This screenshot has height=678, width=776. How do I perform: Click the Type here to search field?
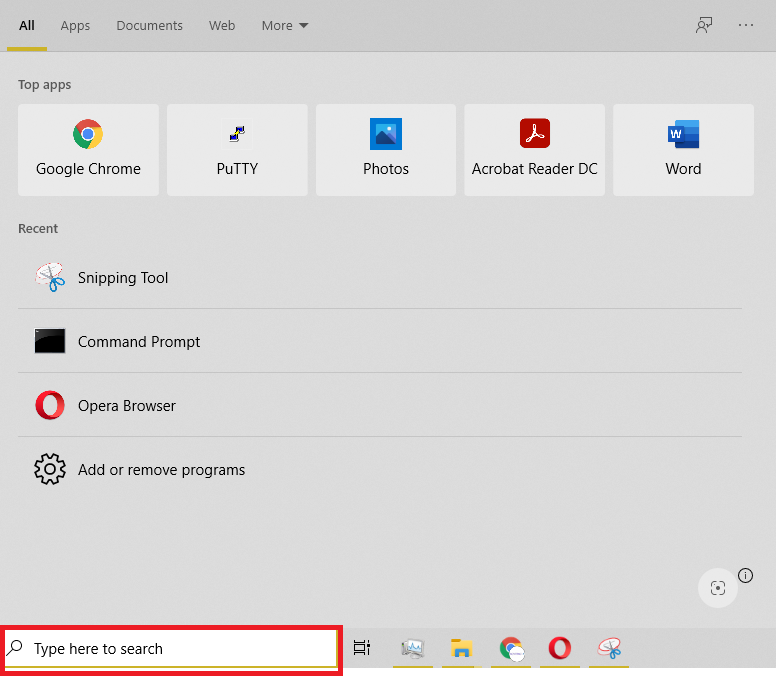point(171,648)
